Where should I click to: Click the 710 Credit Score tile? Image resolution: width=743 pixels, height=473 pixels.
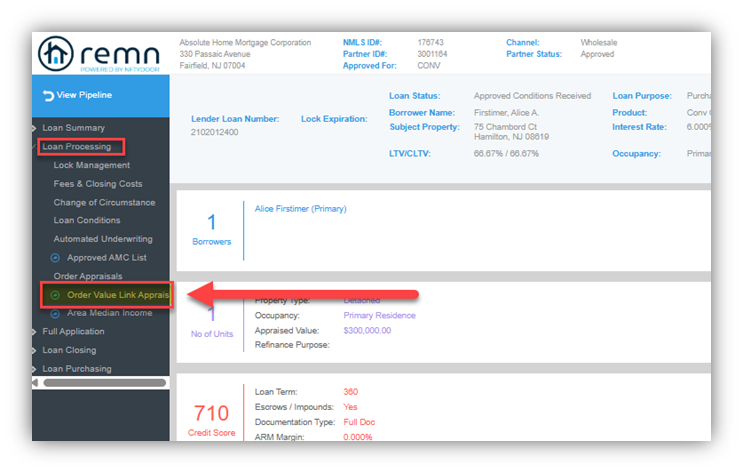211,419
